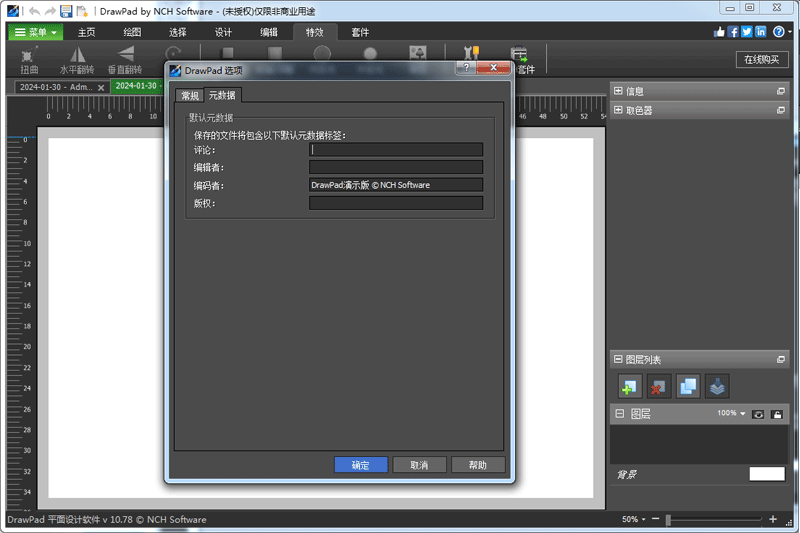This screenshot has width=800, height=533.
Task: Click the Undo arrow in title bar
Action: point(34,11)
